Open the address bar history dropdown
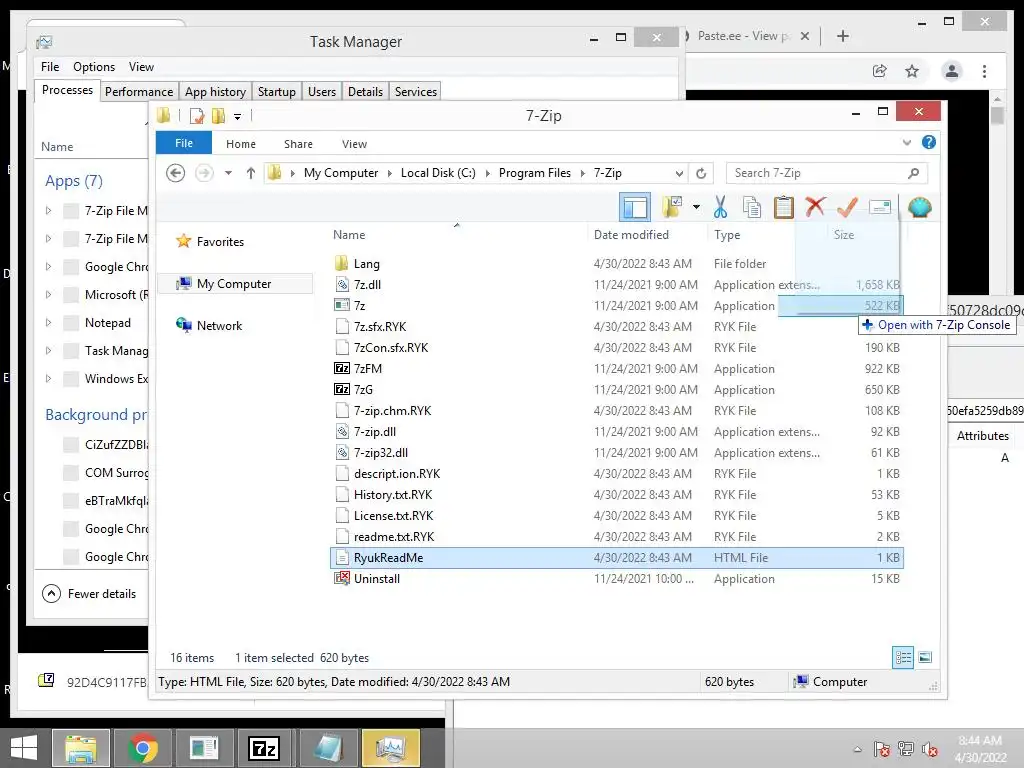The image size is (1024, 768). (x=679, y=173)
